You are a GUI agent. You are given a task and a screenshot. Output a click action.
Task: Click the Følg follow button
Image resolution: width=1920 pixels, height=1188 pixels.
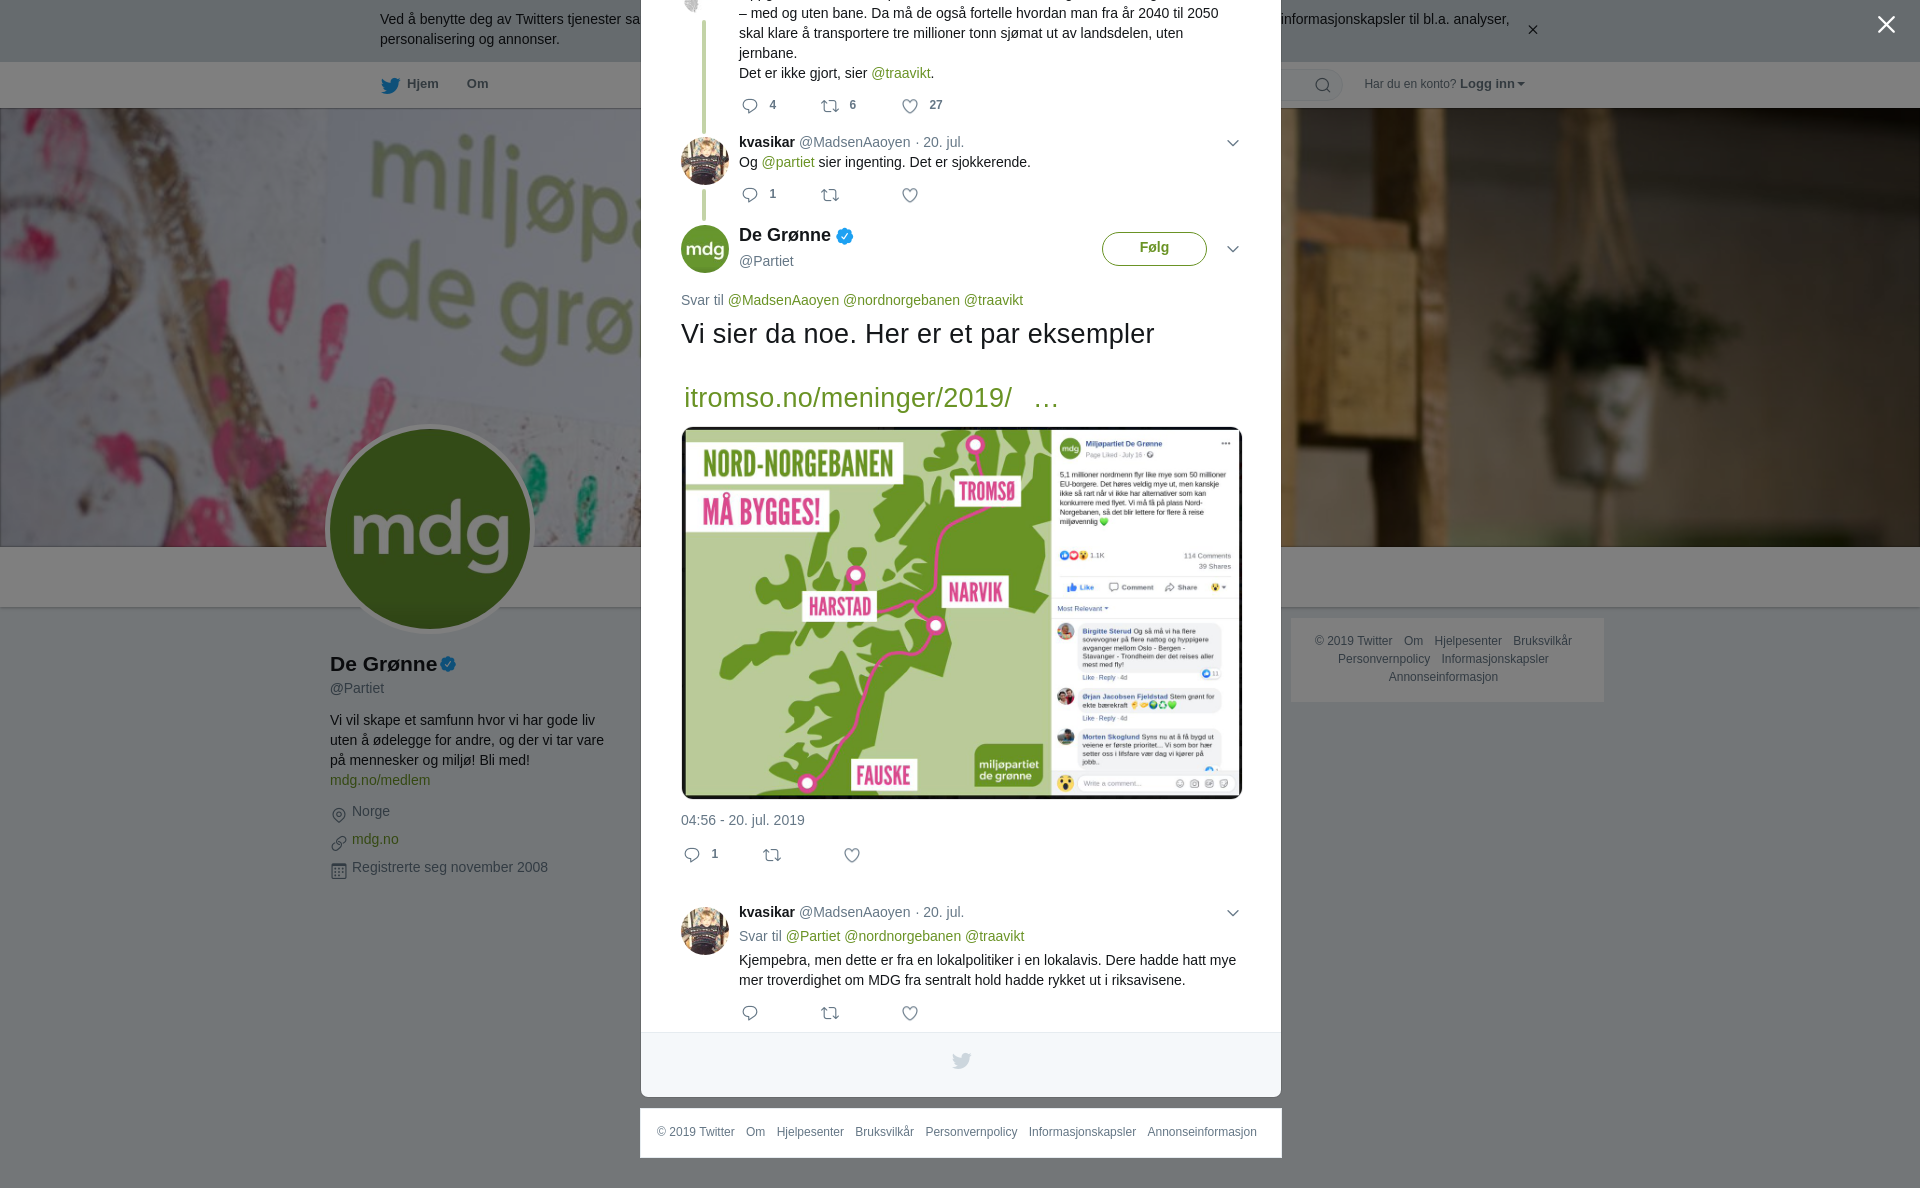[1154, 248]
